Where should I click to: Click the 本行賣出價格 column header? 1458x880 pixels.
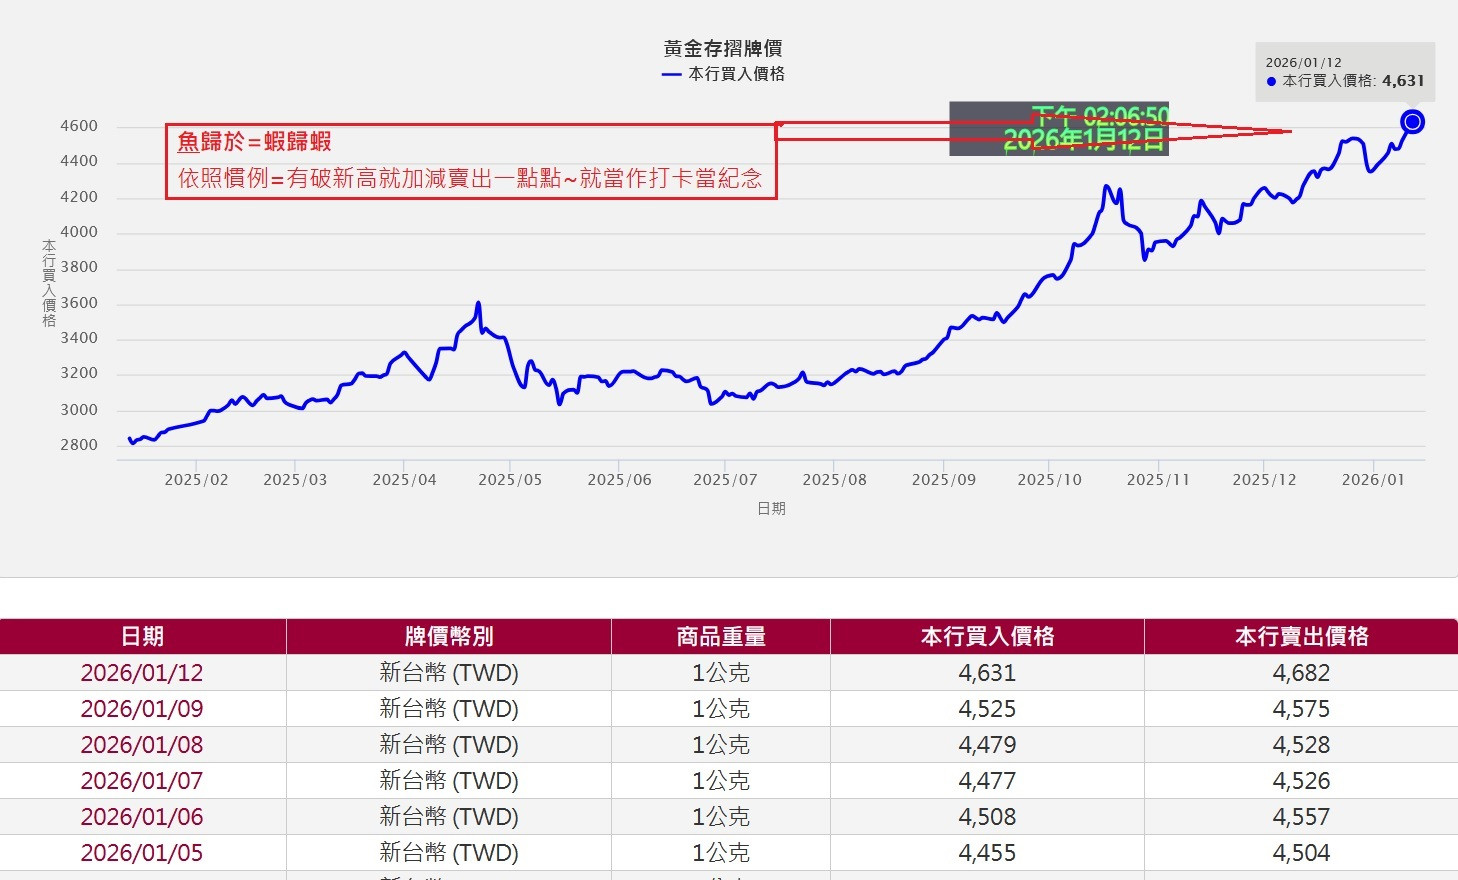(1300, 636)
